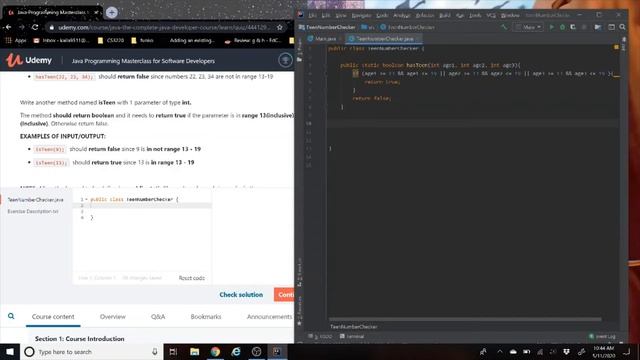
Task: Click src folder breadcrumb in IntelliJ
Action: [x=368, y=27]
